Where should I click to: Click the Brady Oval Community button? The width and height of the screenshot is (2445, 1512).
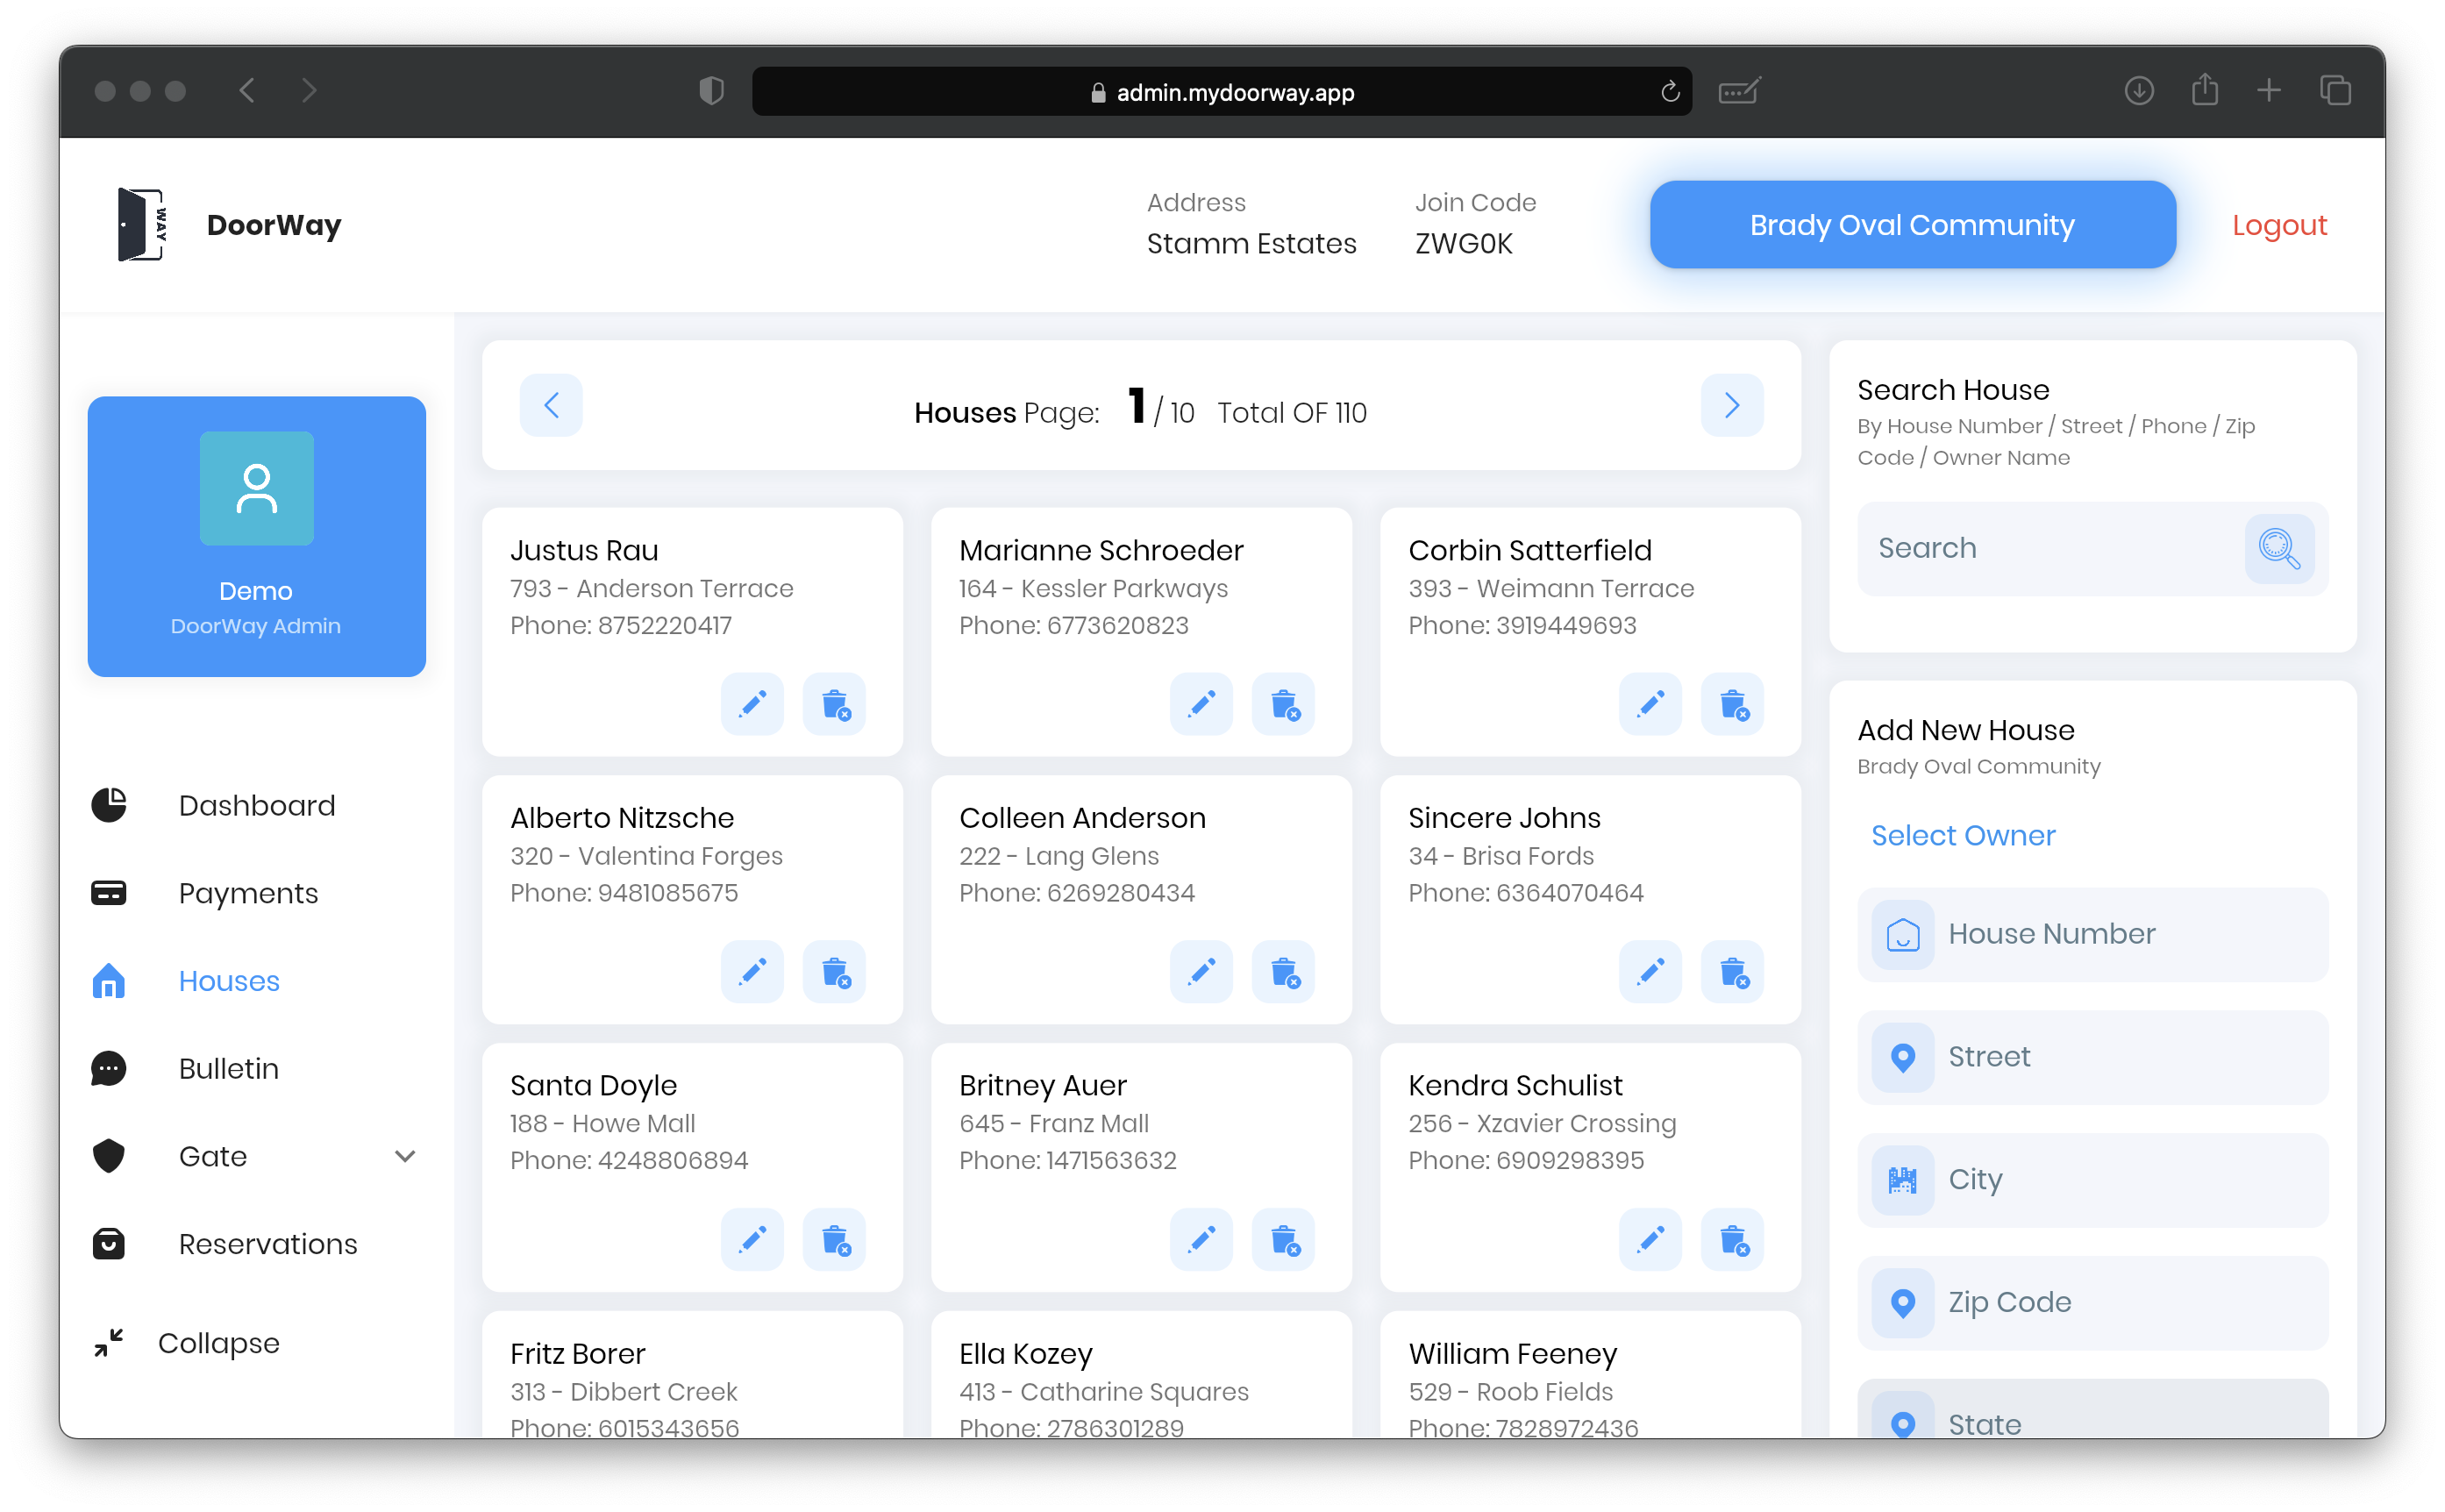[1911, 224]
